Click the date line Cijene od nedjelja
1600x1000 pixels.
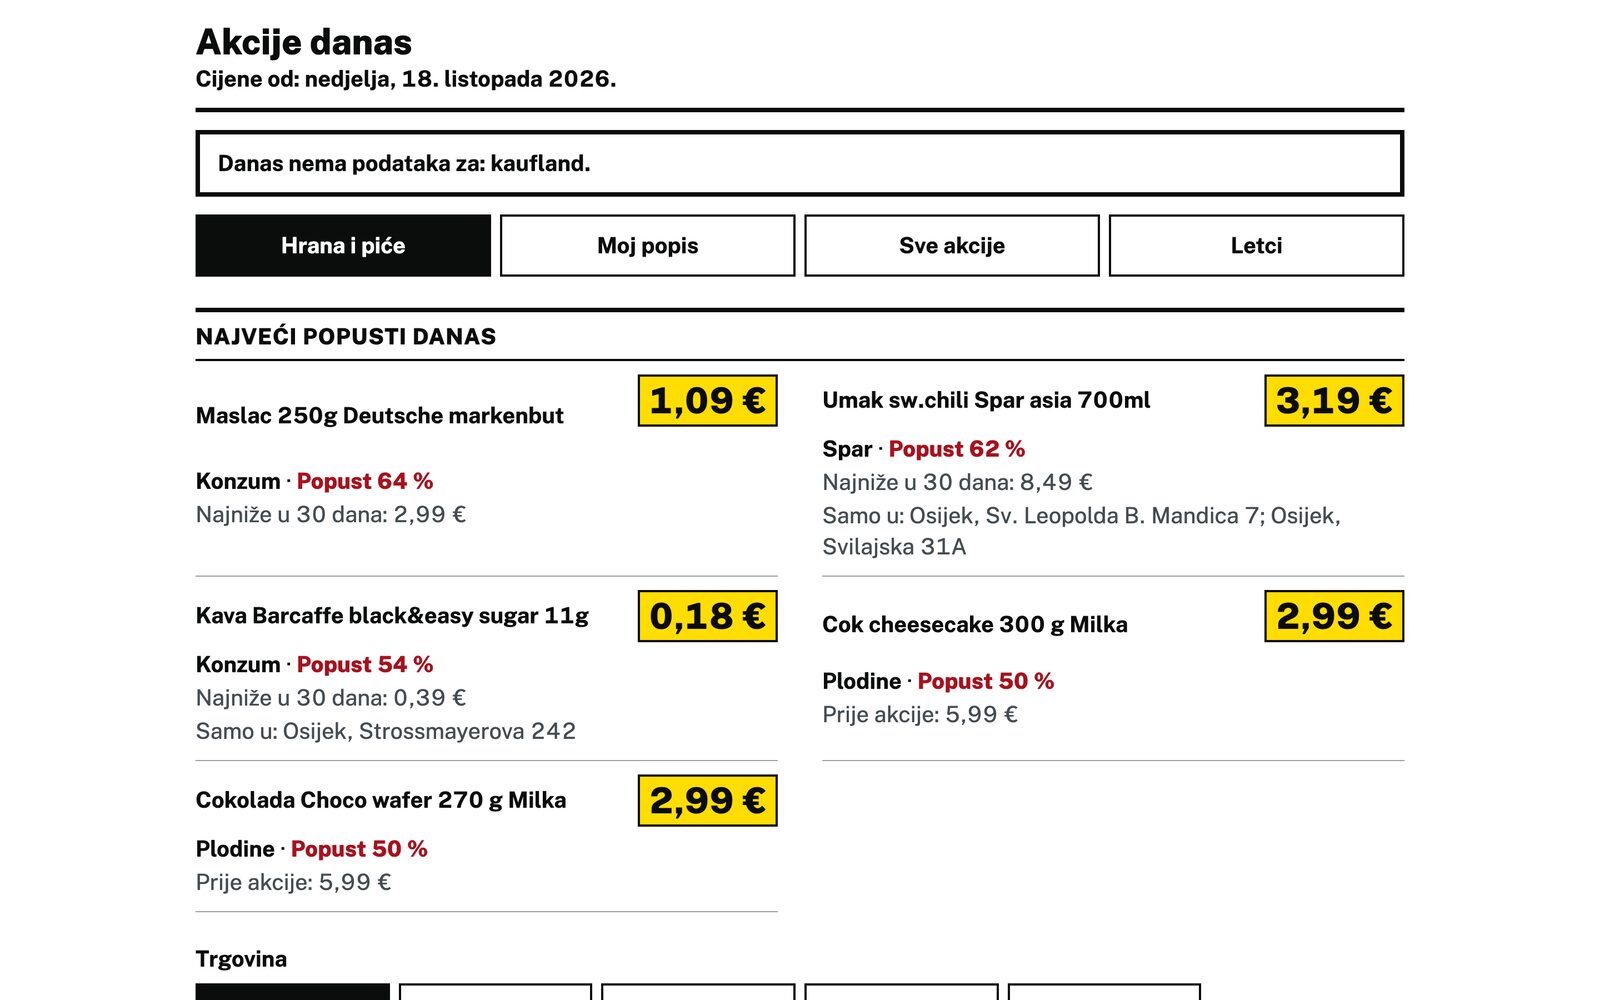(x=406, y=79)
